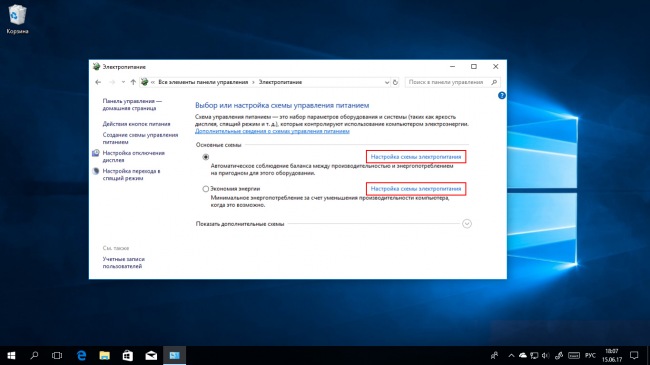The height and width of the screenshot is (365, 650).
Task: Open the volume speaker tray icon
Action: pyautogui.click(x=546, y=355)
